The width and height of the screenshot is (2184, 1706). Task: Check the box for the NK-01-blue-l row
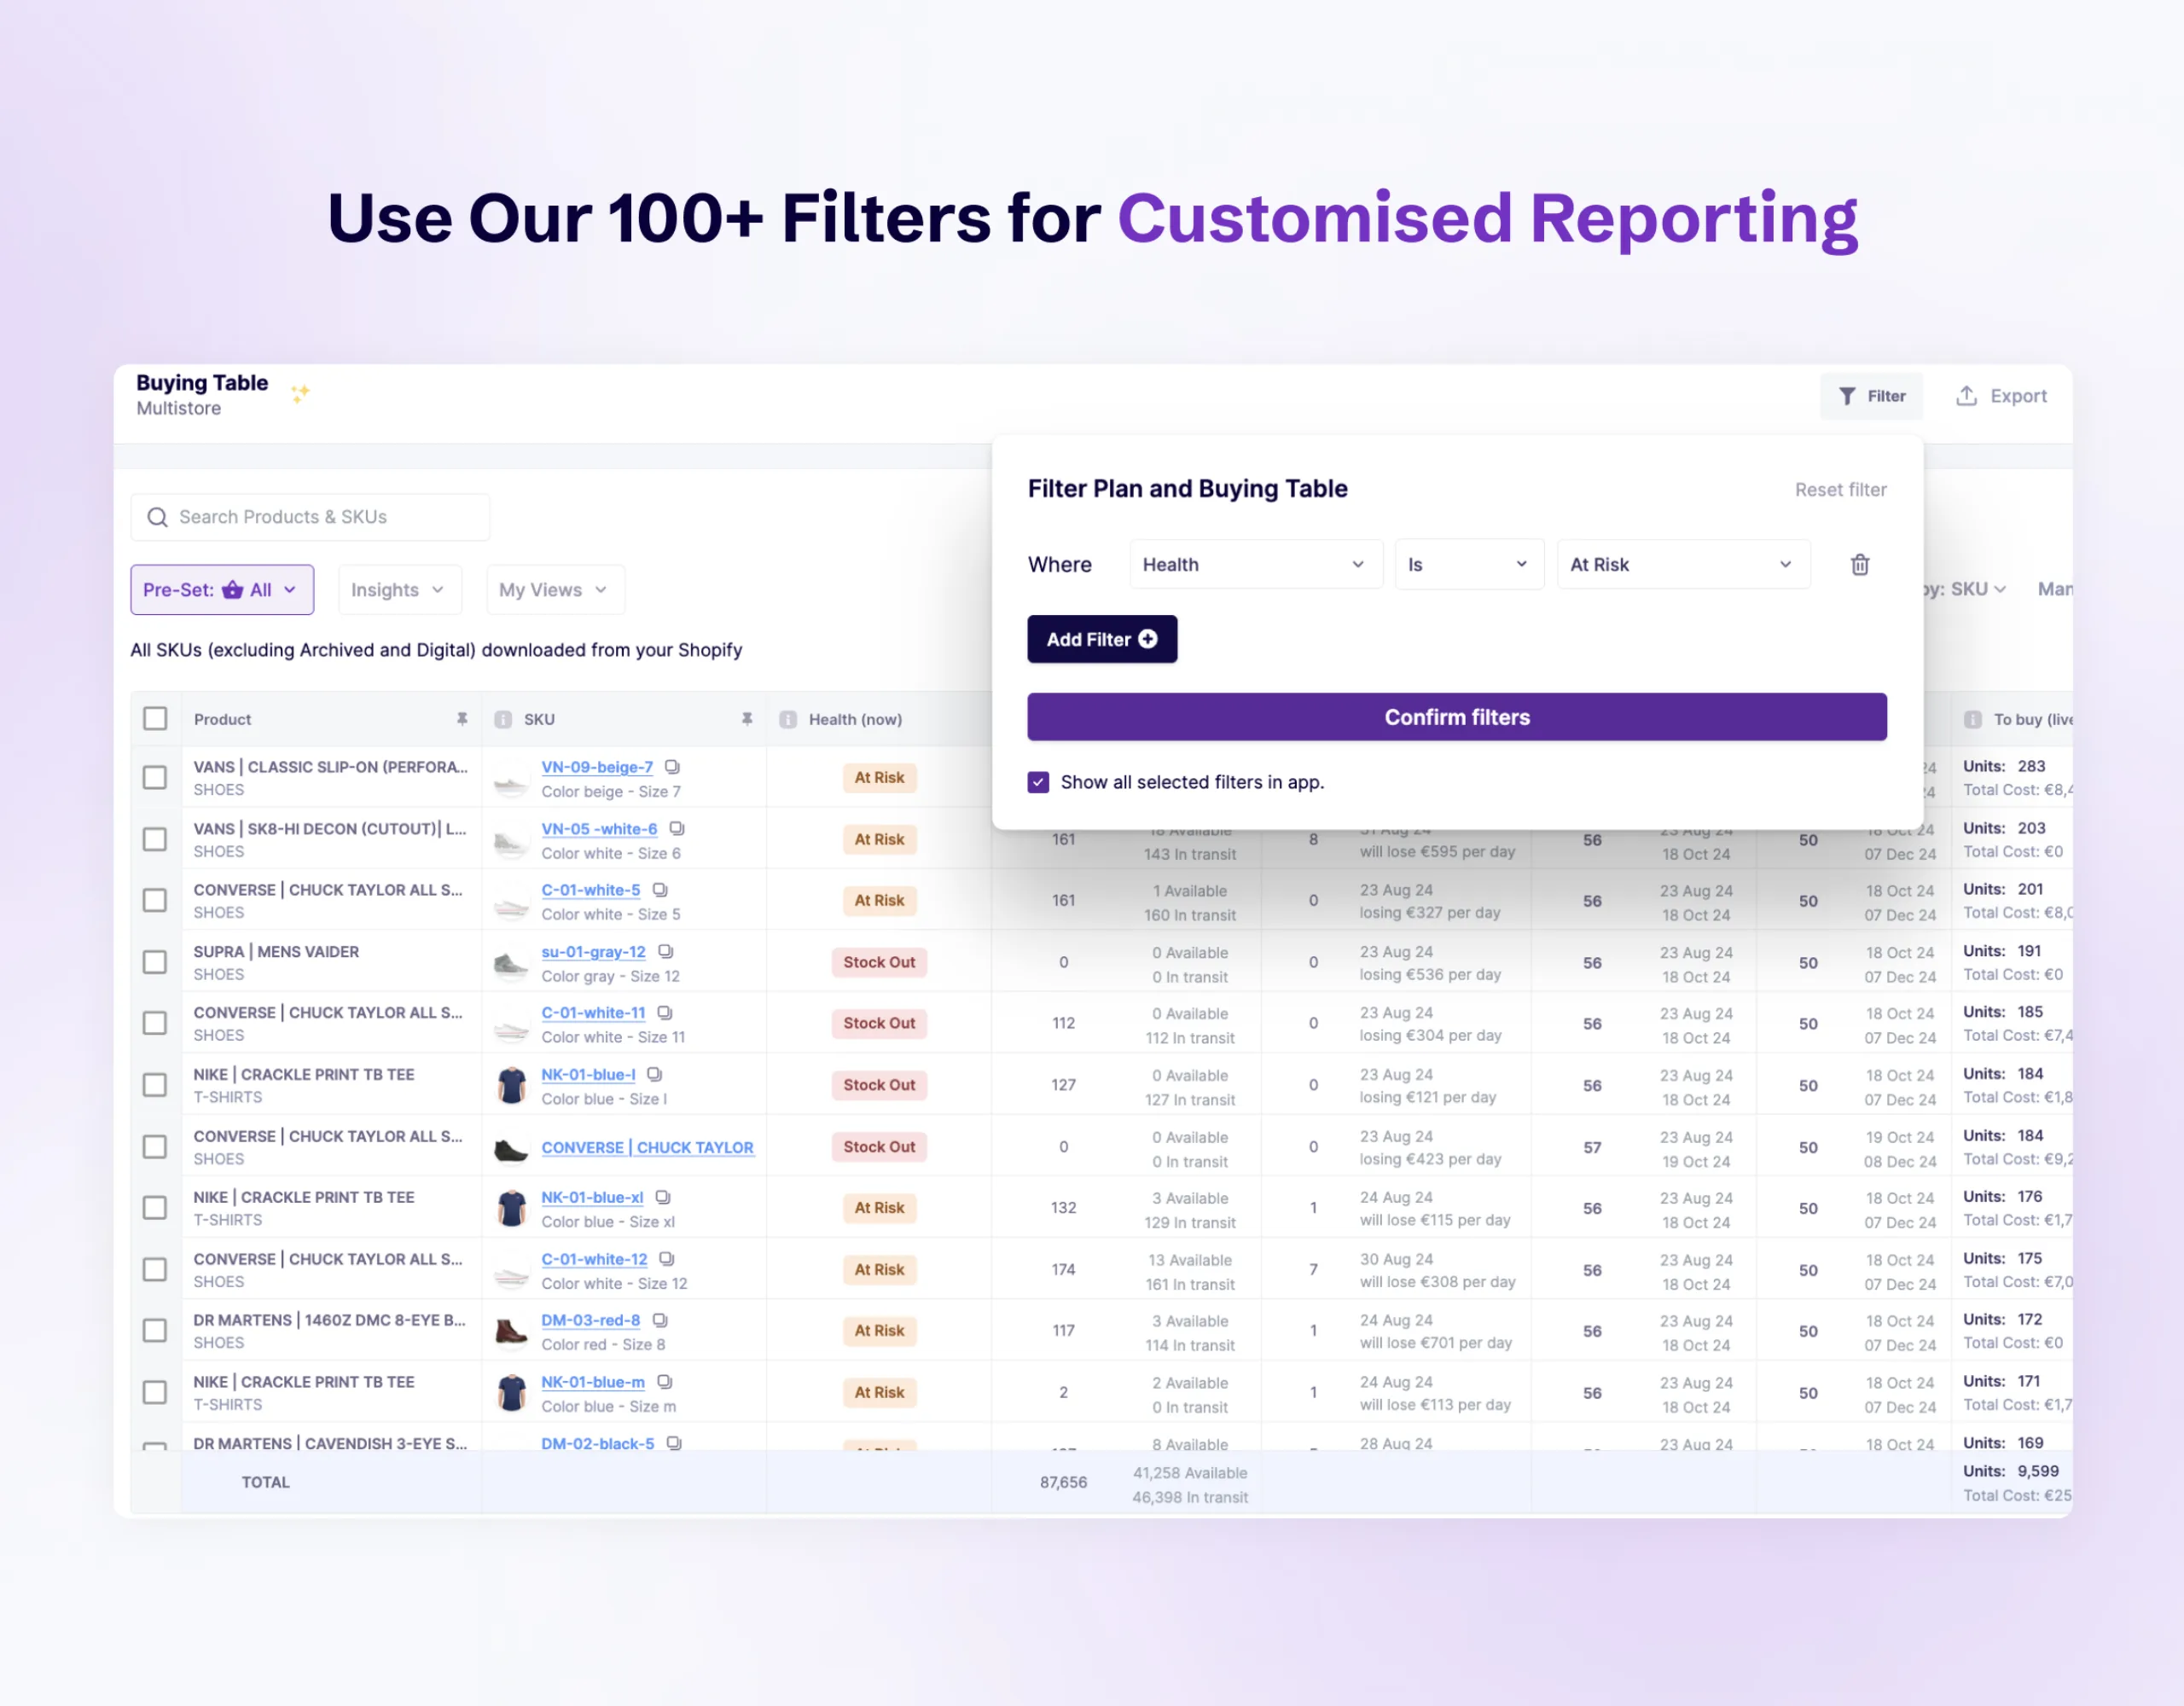coord(155,1086)
